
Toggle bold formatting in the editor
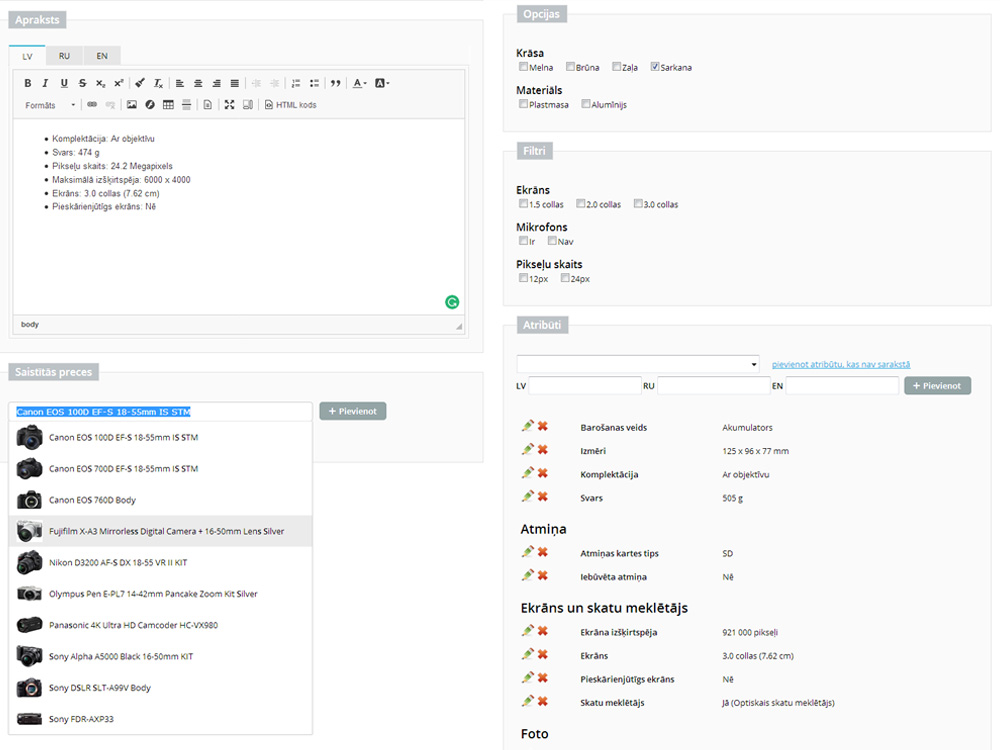pyautogui.click(x=28, y=83)
